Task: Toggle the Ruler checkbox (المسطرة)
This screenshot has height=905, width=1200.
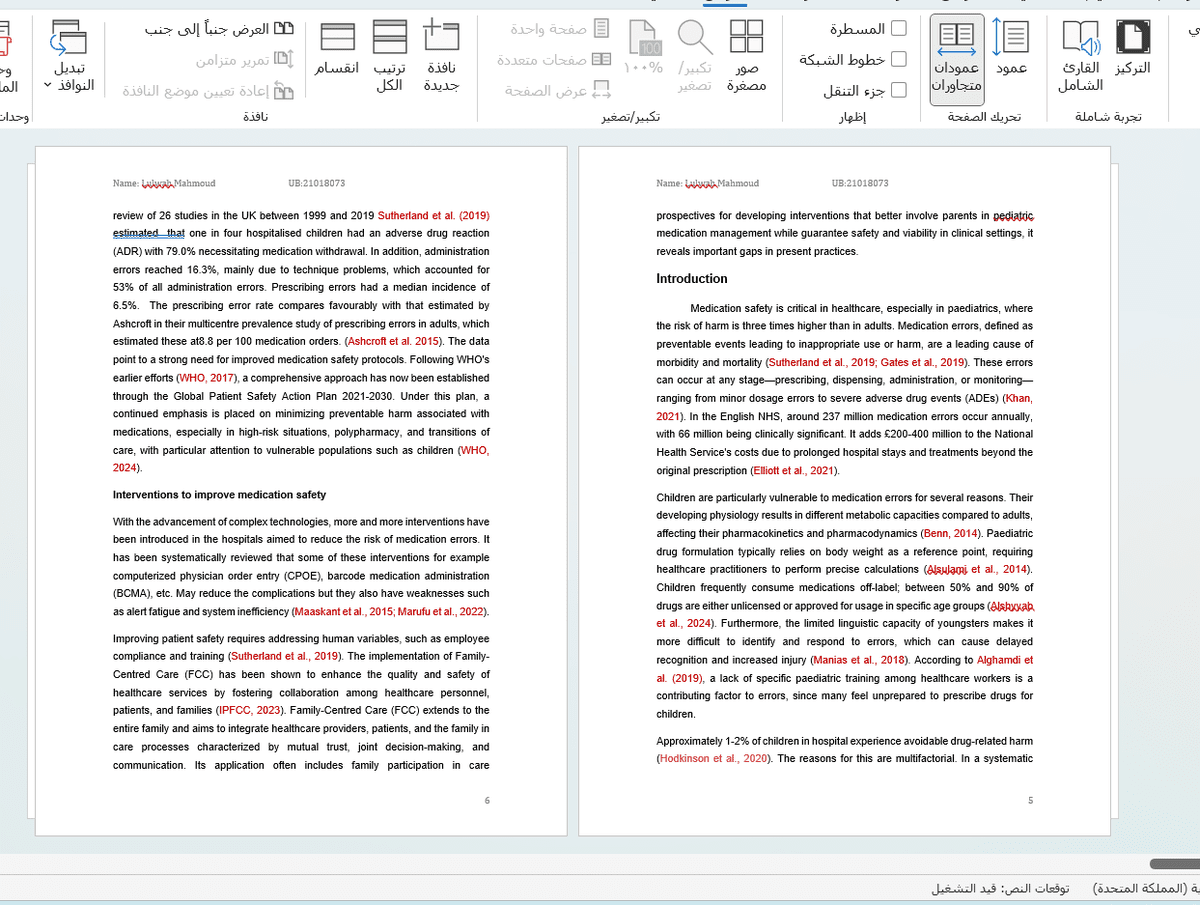Action: [898, 29]
